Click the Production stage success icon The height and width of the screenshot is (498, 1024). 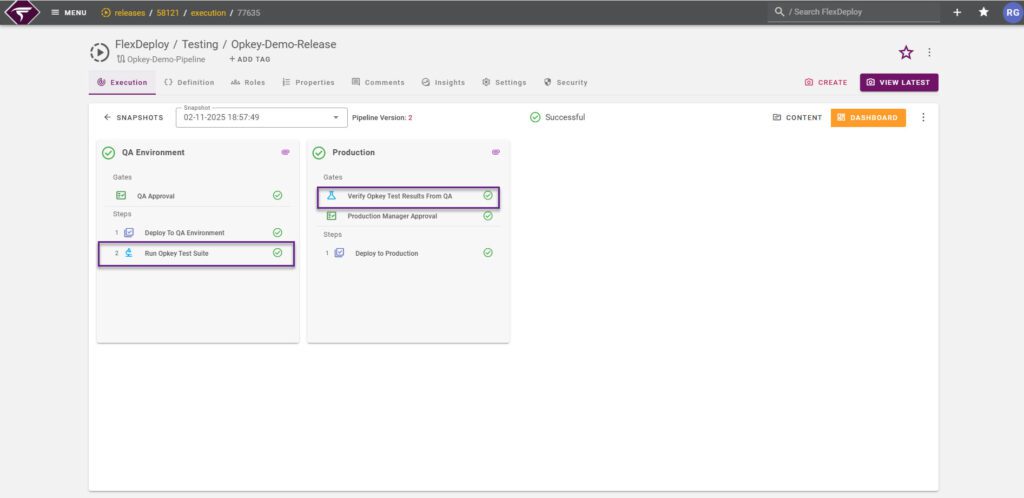(319, 153)
